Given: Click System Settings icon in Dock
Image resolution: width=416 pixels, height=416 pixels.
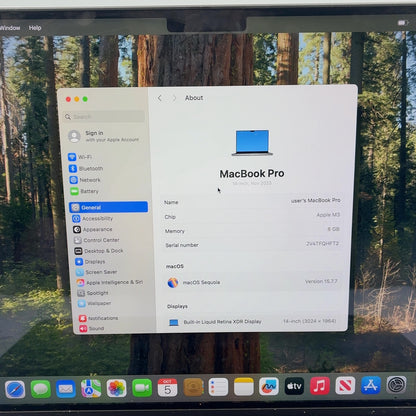Looking at the screenshot, I should coord(396,385).
